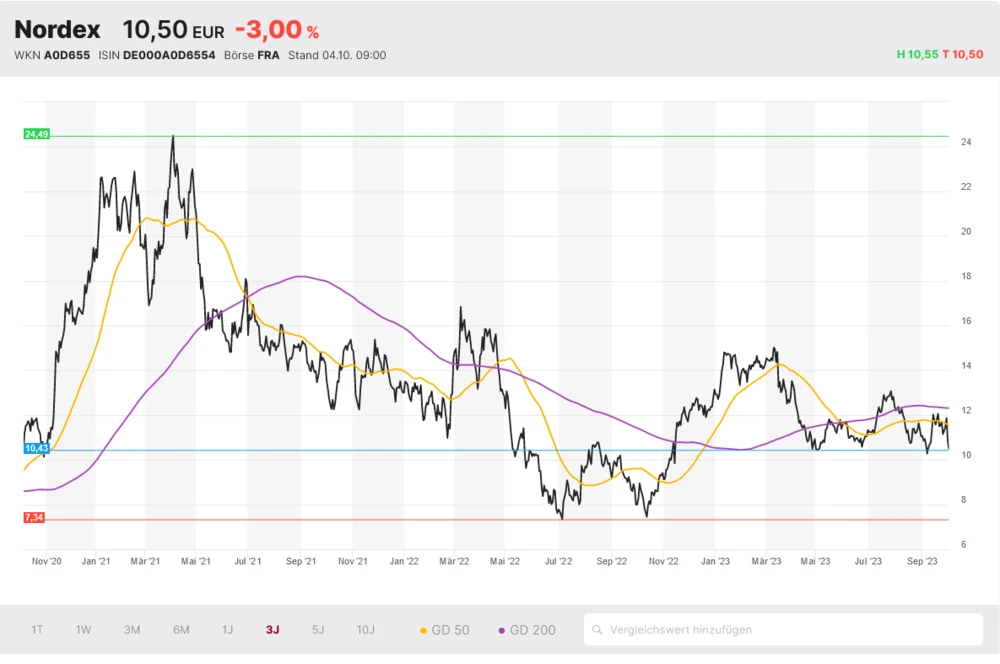
Task: Click the blue 10,43 current price marker
Action: (36, 449)
